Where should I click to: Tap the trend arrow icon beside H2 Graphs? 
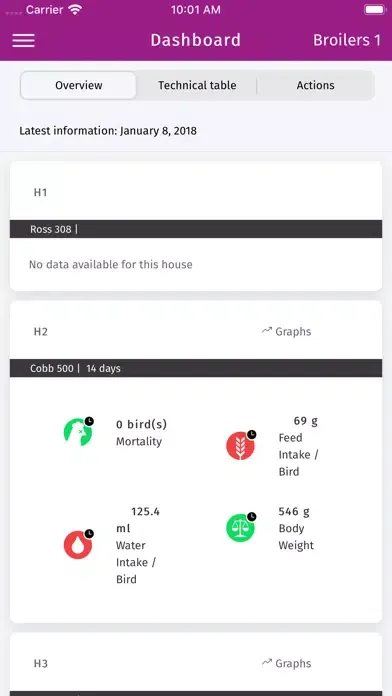266,330
